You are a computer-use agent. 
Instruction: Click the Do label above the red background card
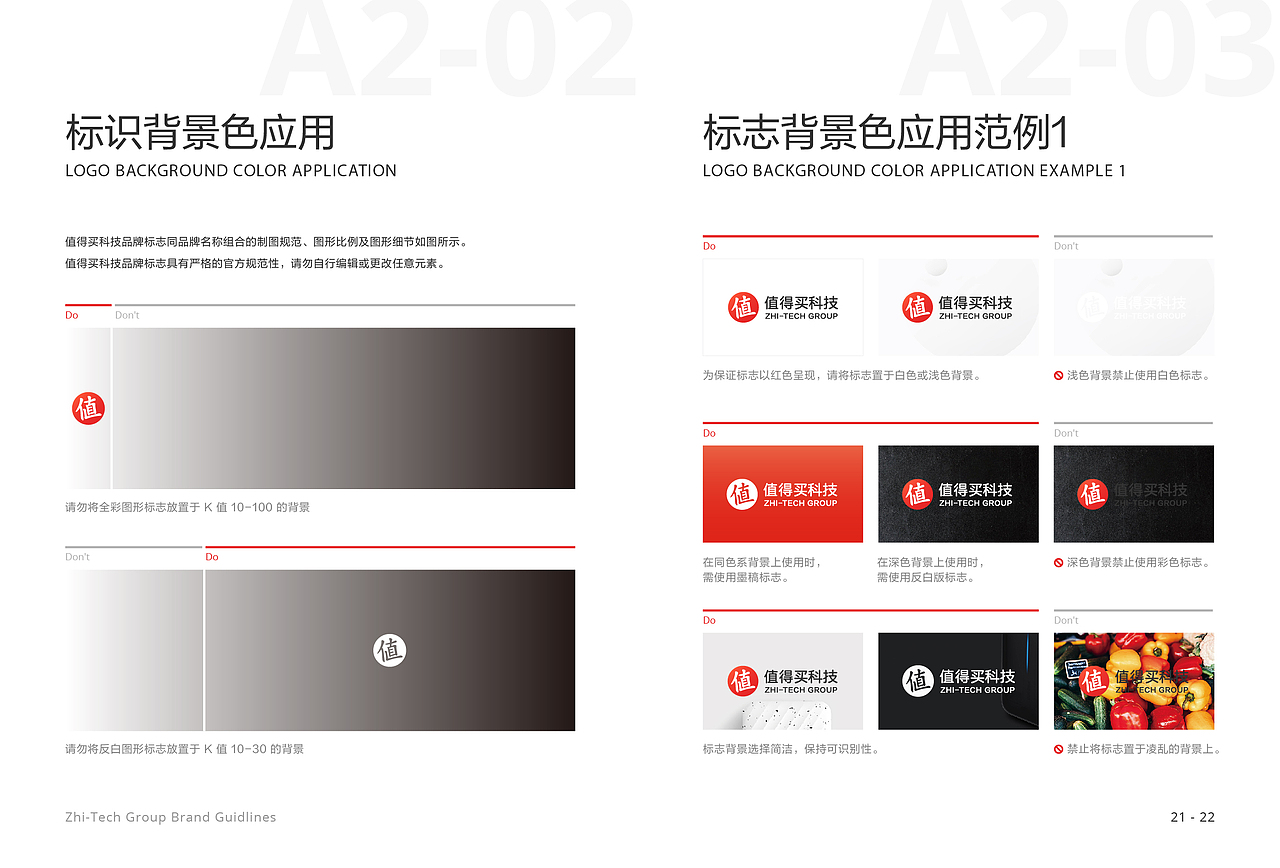710,433
